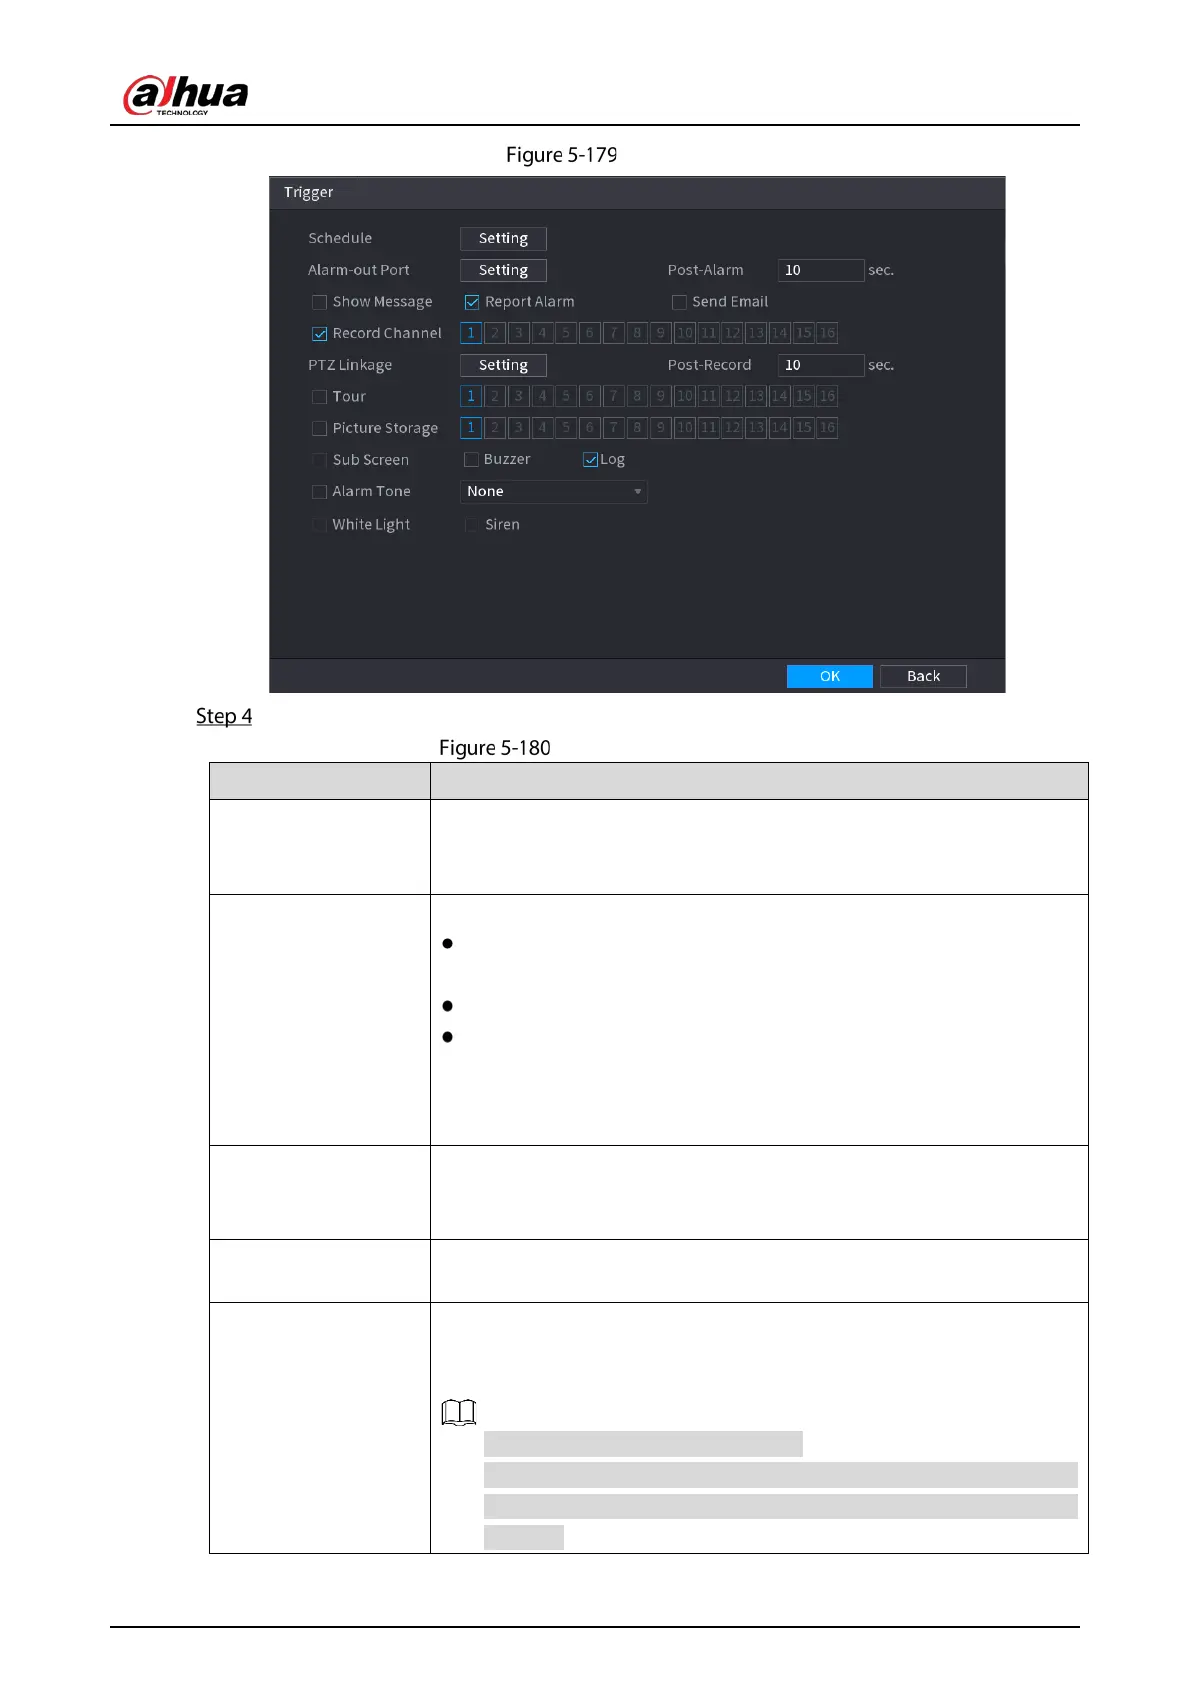Toggle the Record Channel checkbox
The height and width of the screenshot is (1684, 1191).
tap(319, 334)
